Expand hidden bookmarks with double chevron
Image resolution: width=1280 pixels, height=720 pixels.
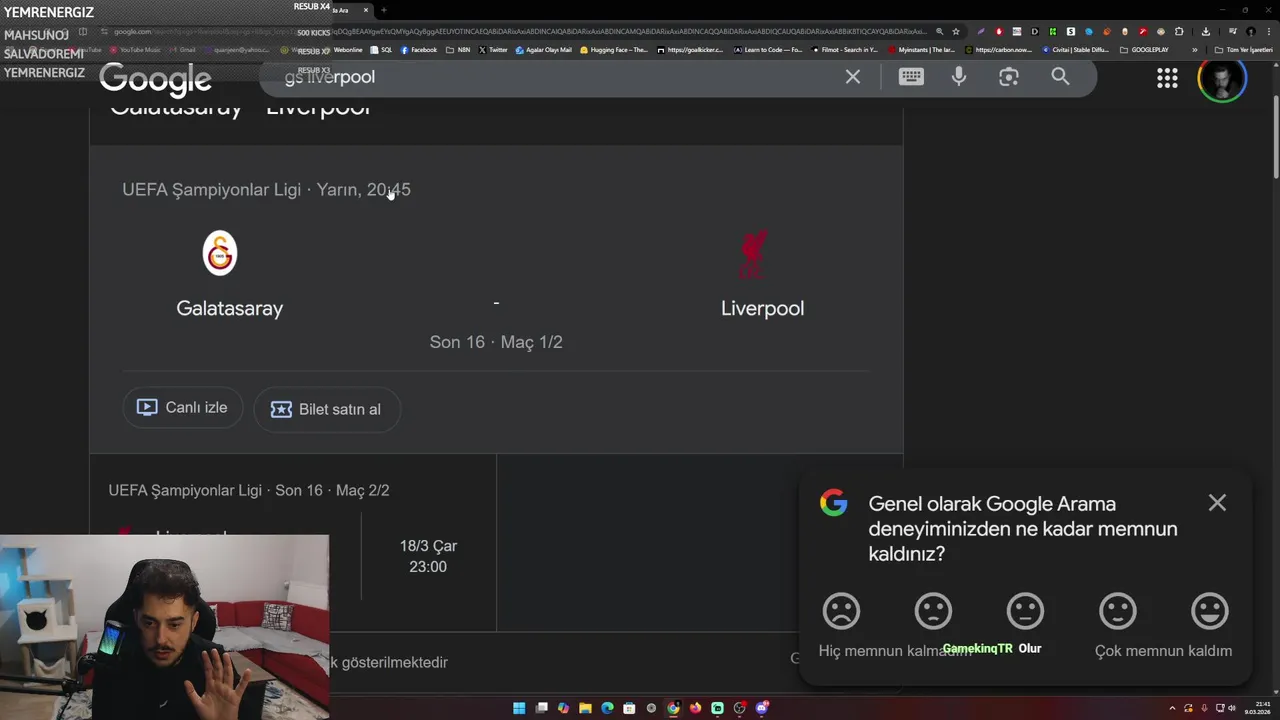pos(1194,49)
